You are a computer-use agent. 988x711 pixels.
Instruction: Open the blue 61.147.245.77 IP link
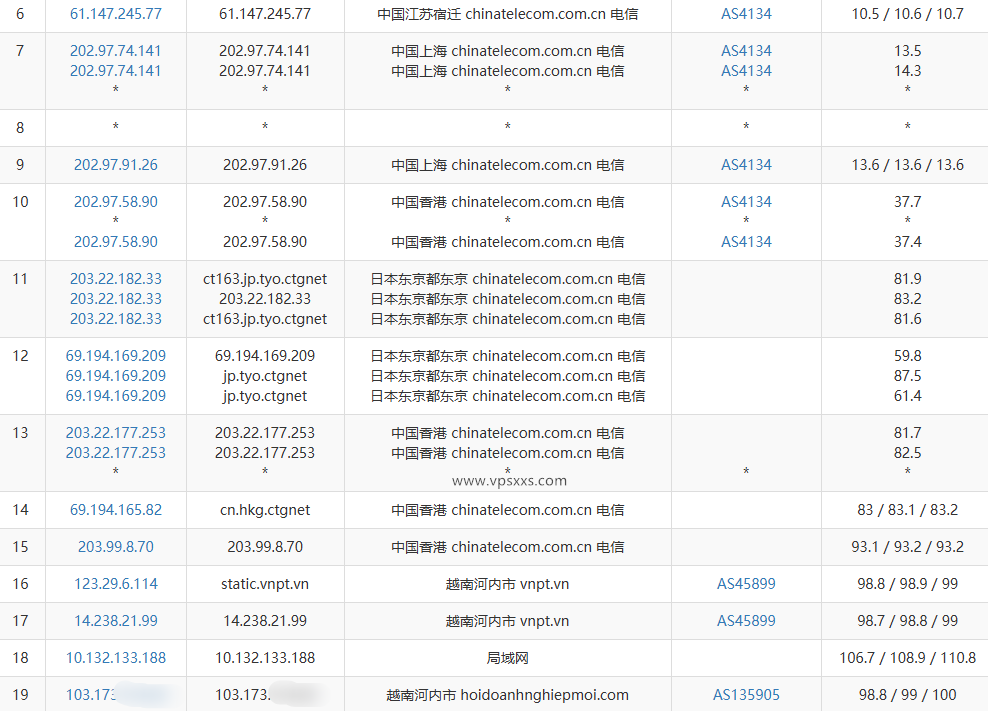point(116,14)
